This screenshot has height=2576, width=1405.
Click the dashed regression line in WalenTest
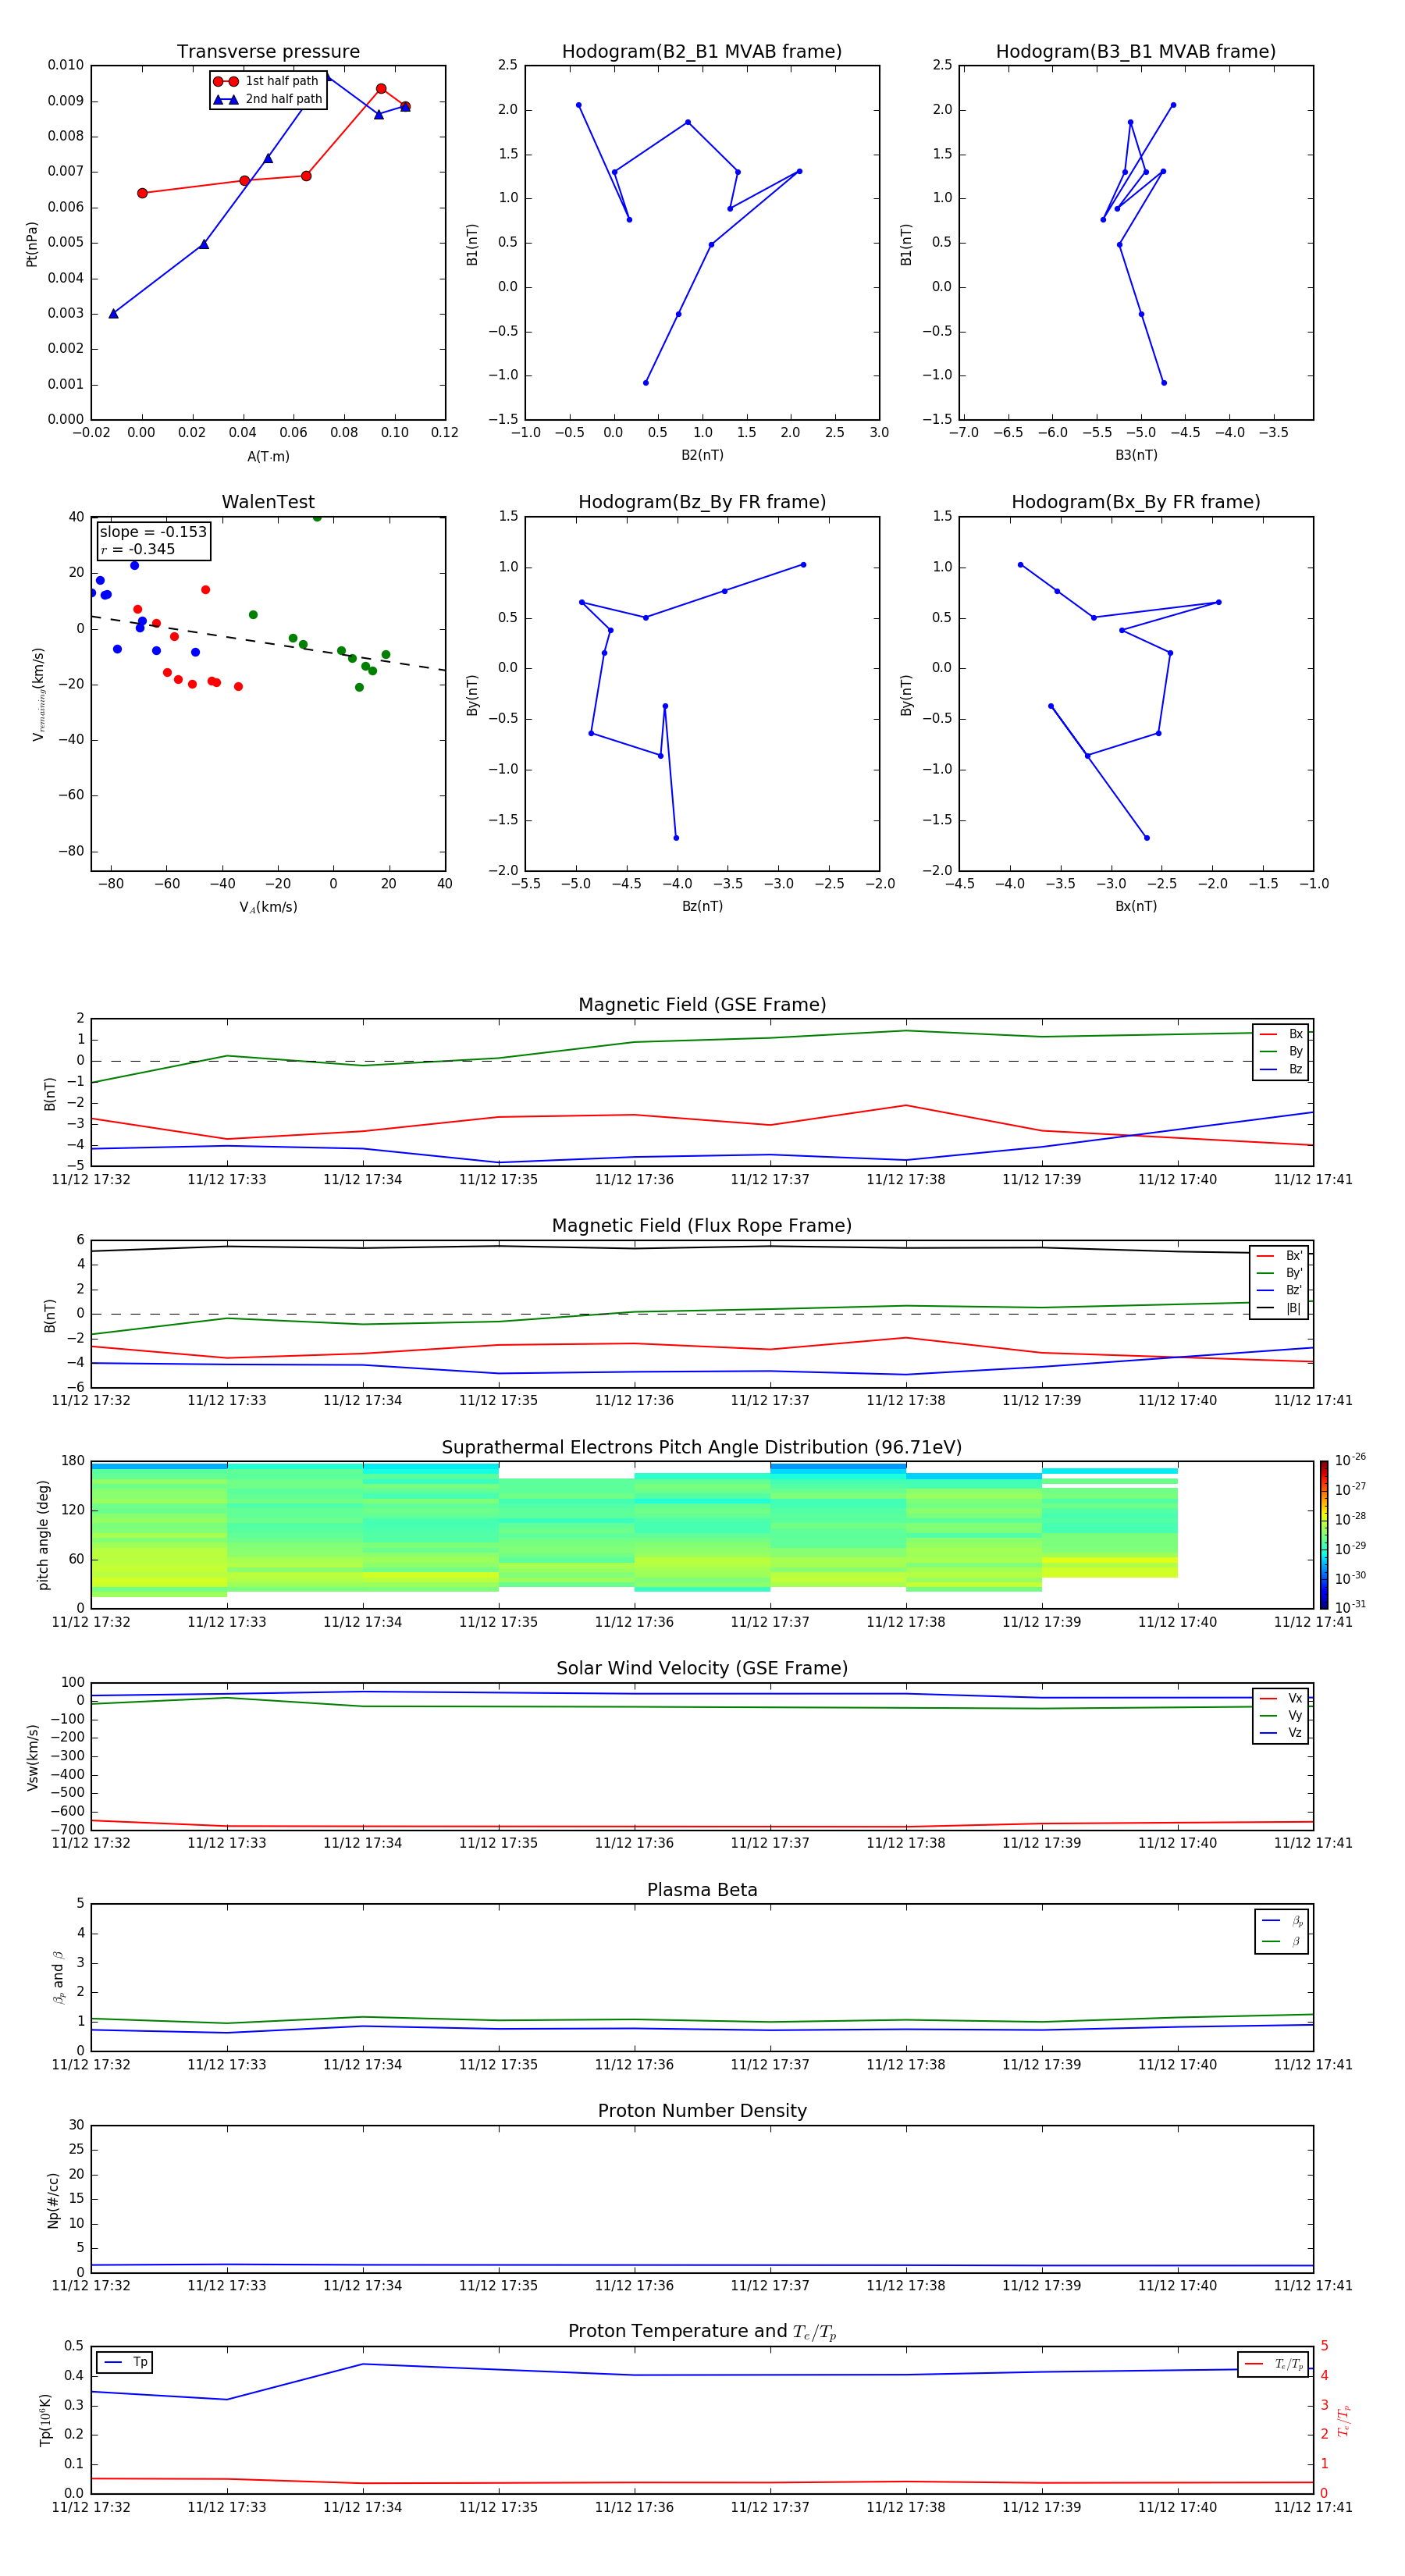pyautogui.click(x=268, y=643)
